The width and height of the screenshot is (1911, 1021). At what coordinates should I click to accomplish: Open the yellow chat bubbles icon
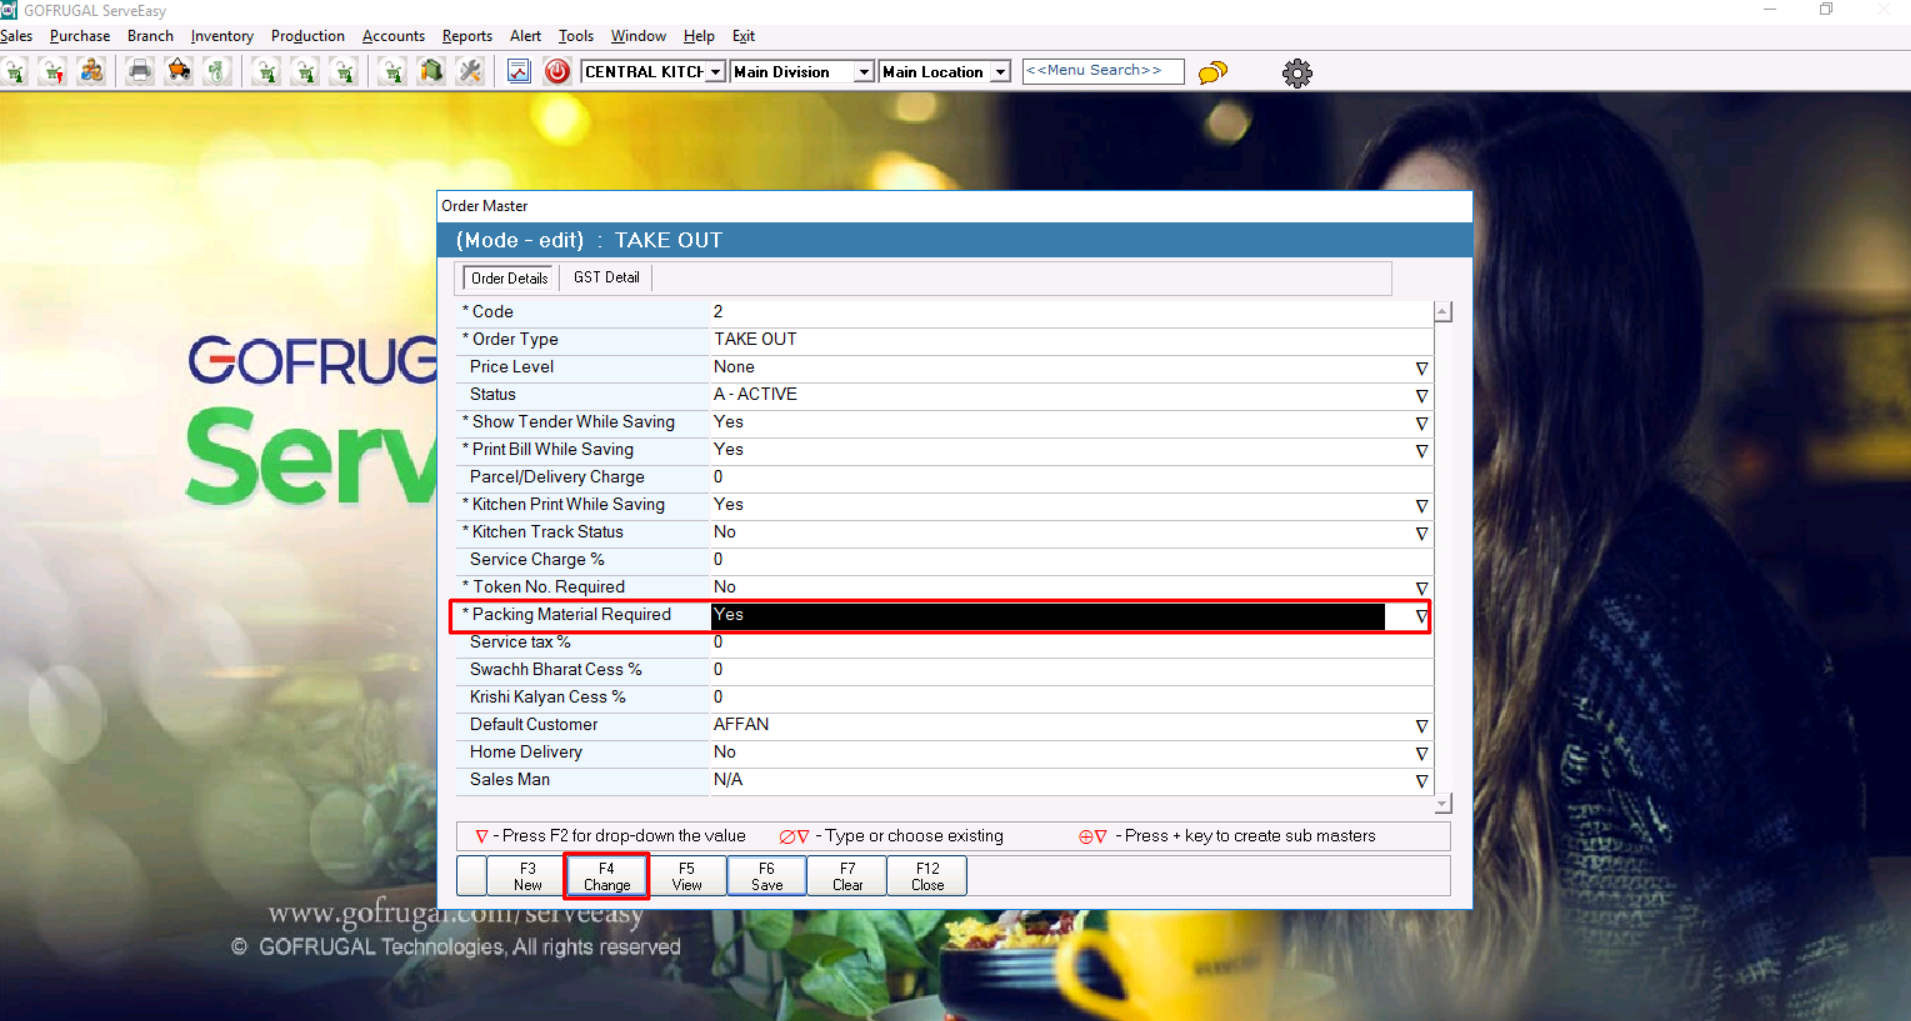[x=1213, y=72]
